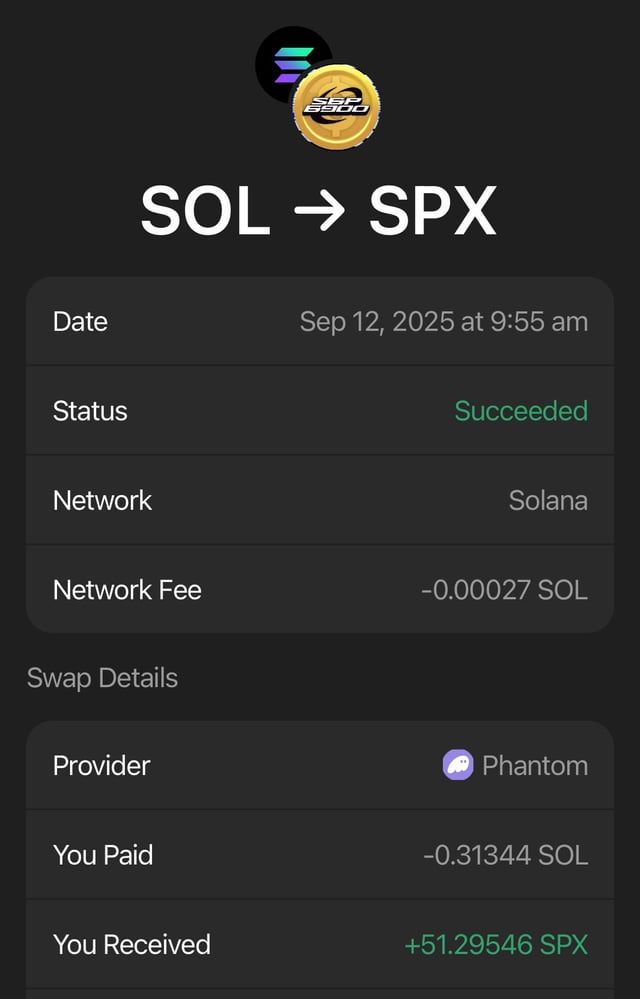Viewport: 640px width, 999px height.
Task: Tap the -0.00027 SOL fee amount
Action: [x=504, y=590]
